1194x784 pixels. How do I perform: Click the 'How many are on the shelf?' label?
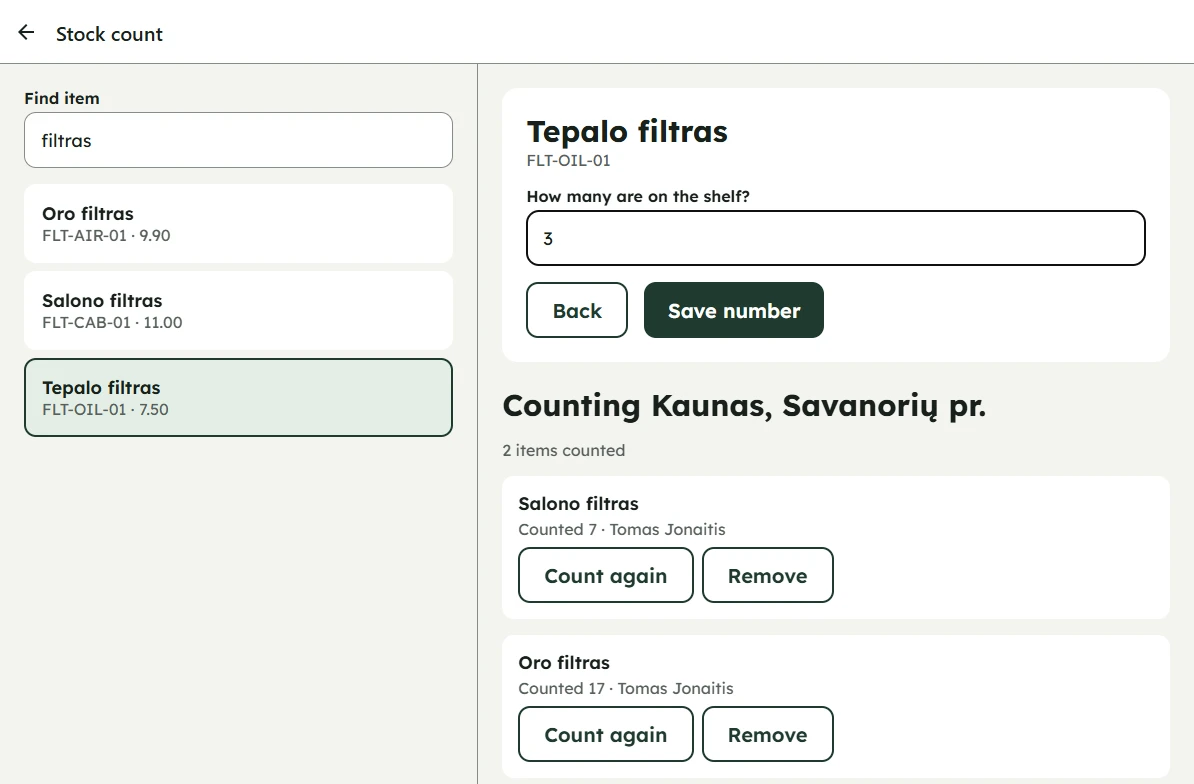click(638, 196)
